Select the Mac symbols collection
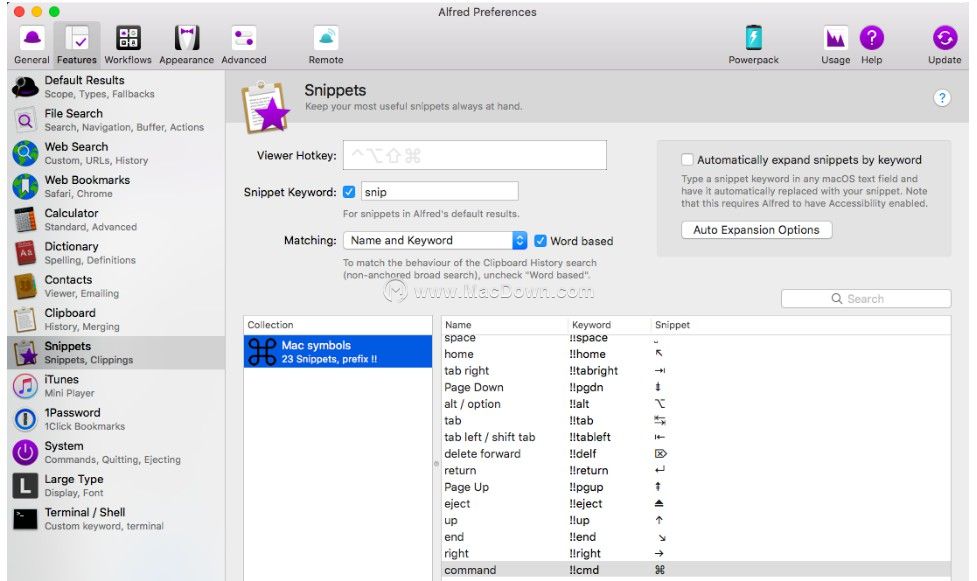Screen dimensions: 977x581 (x=338, y=352)
